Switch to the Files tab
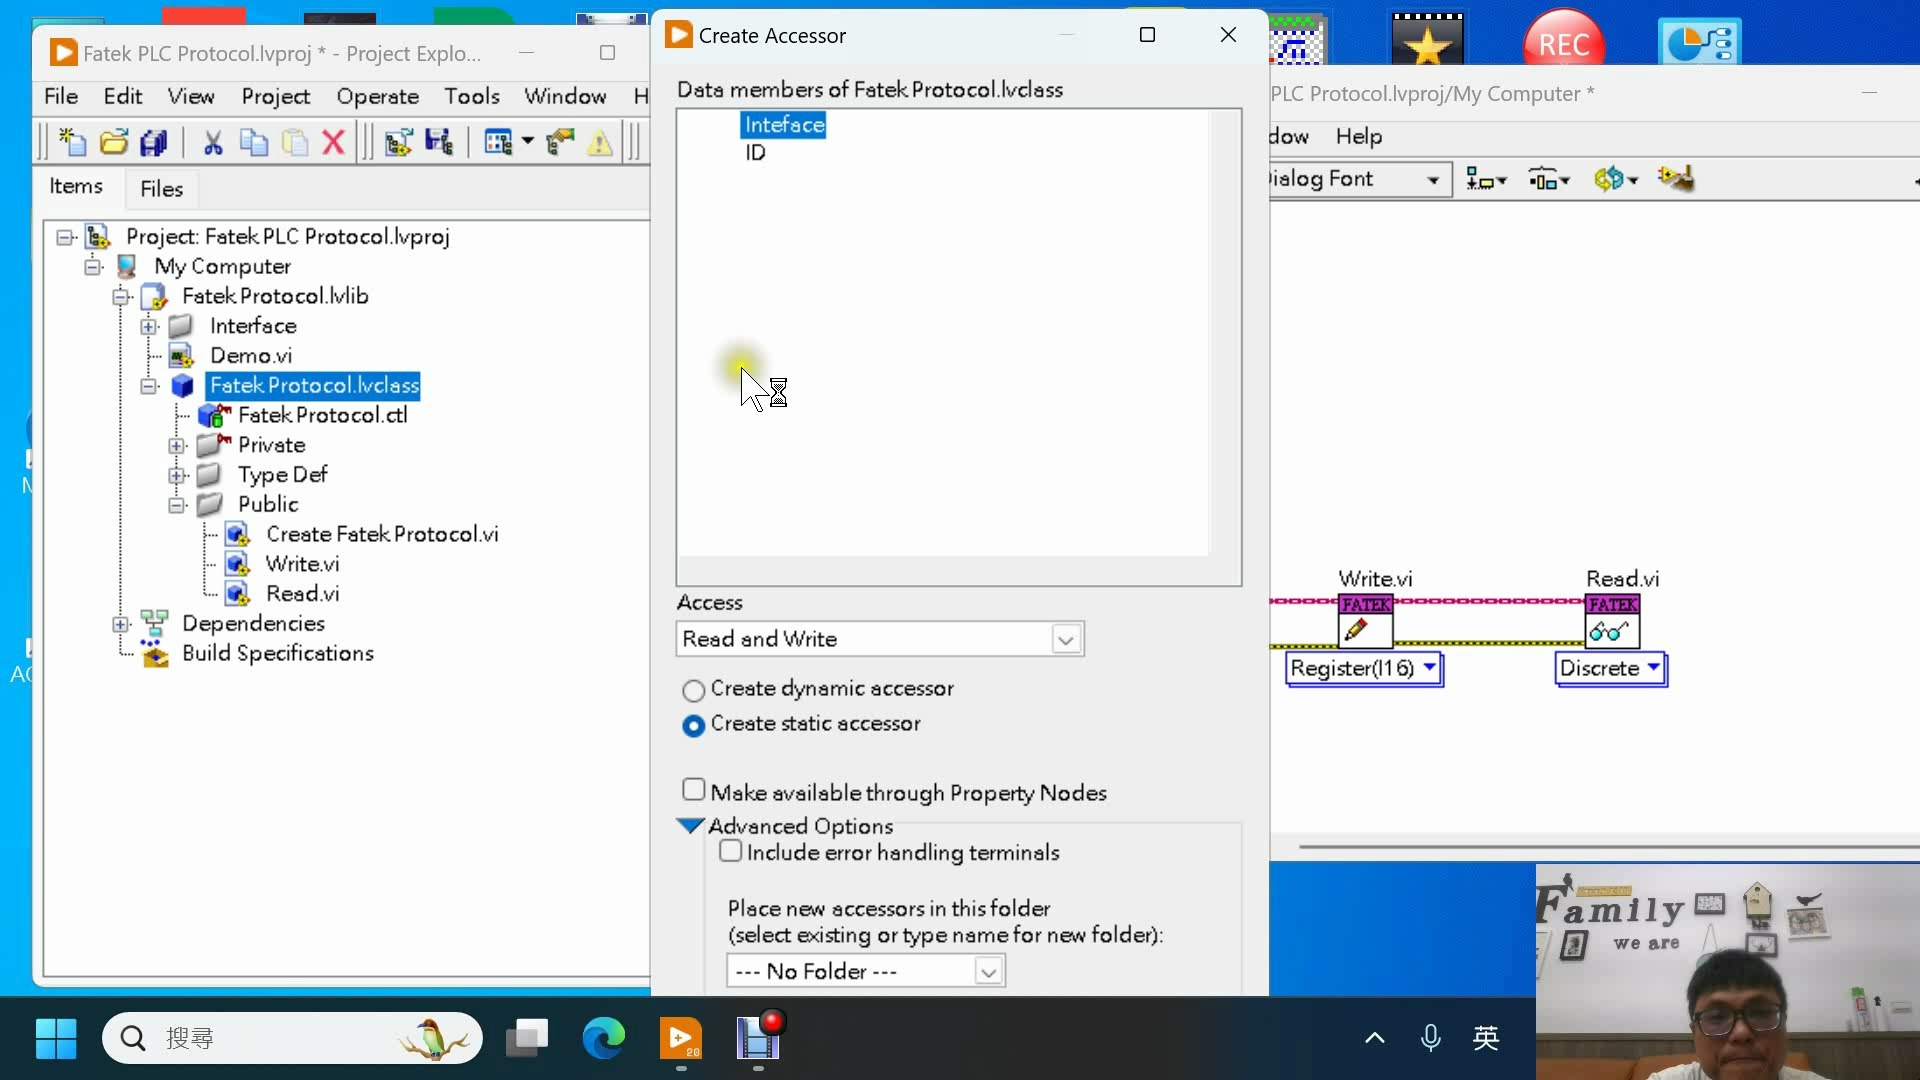Viewport: 1920px width, 1080px height. tap(161, 188)
